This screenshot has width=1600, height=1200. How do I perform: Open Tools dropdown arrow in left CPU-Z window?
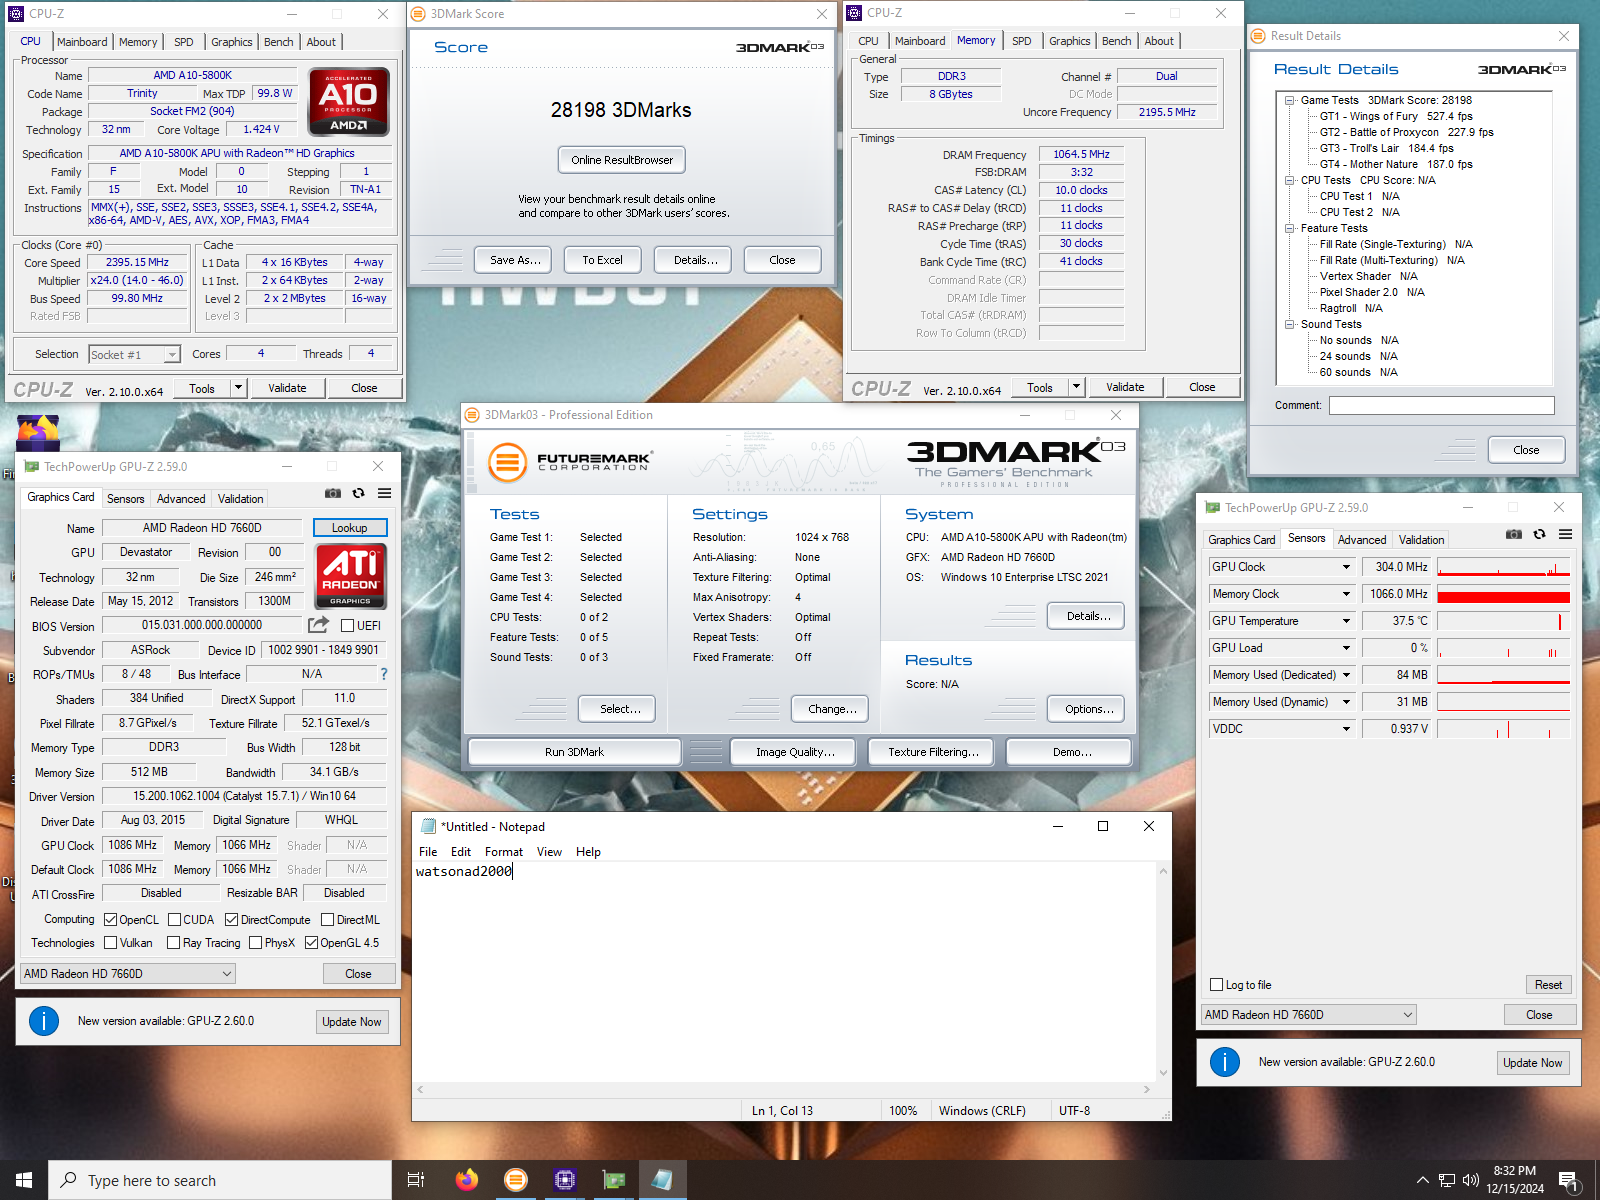coord(238,388)
